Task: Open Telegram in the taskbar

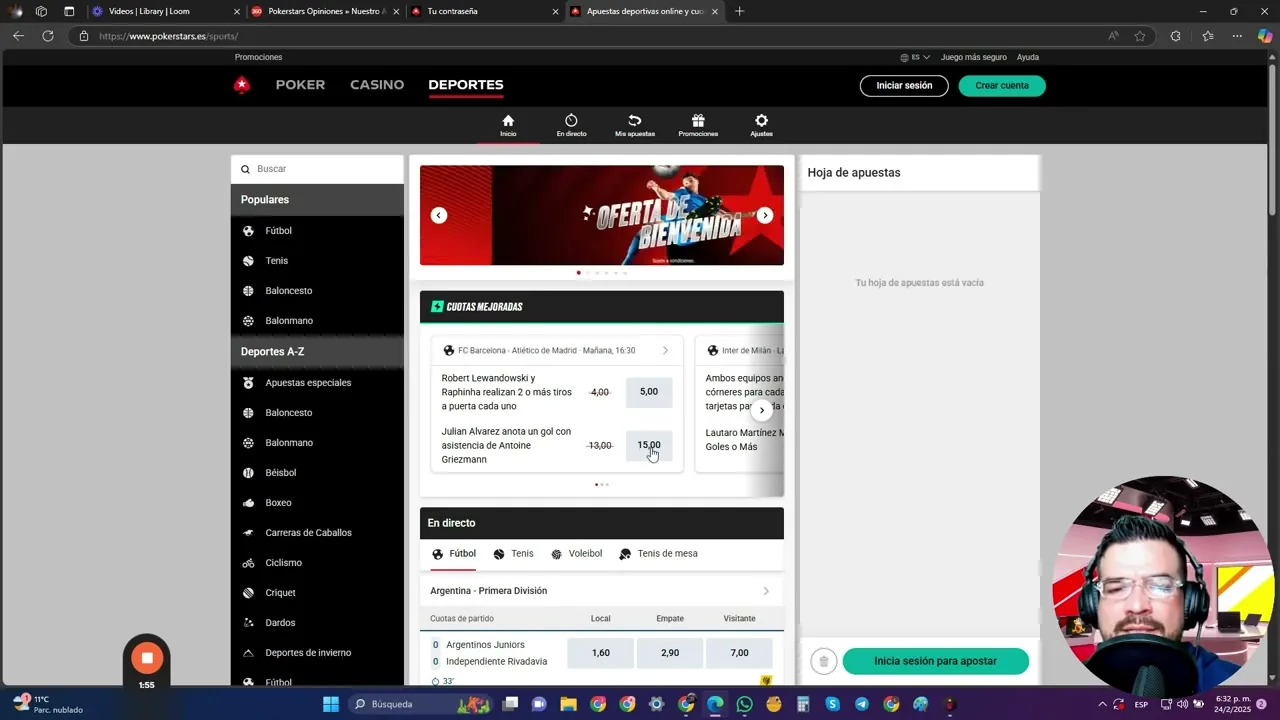Action: pos(861,704)
